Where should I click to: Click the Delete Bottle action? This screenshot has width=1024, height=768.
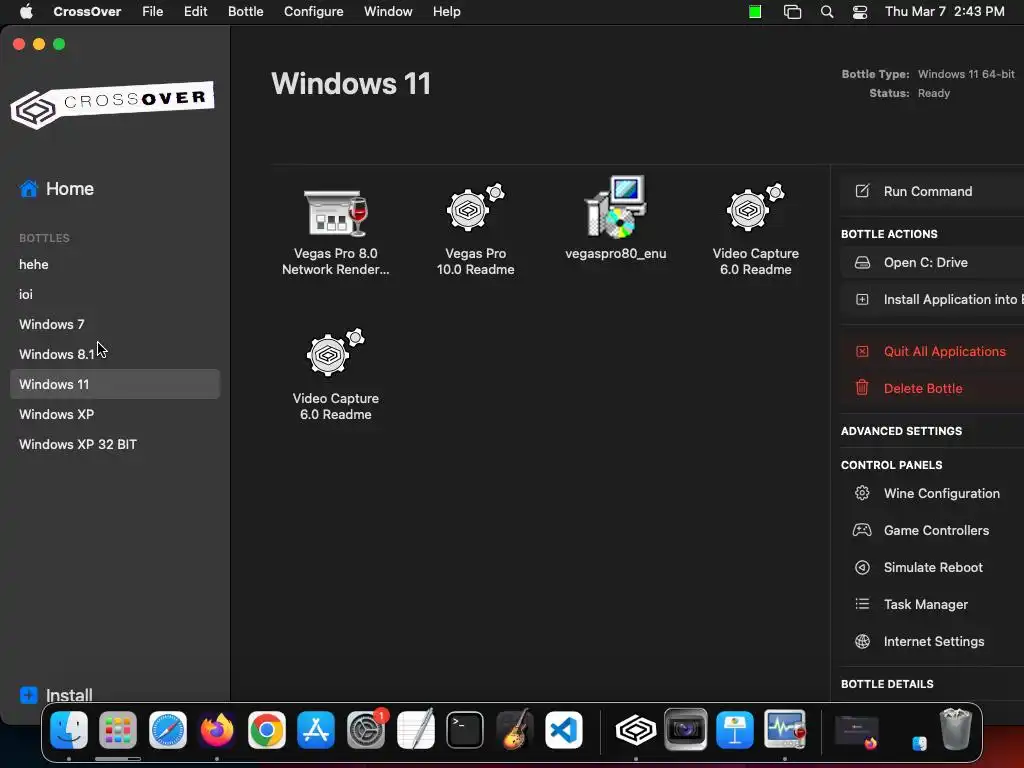pos(933,388)
